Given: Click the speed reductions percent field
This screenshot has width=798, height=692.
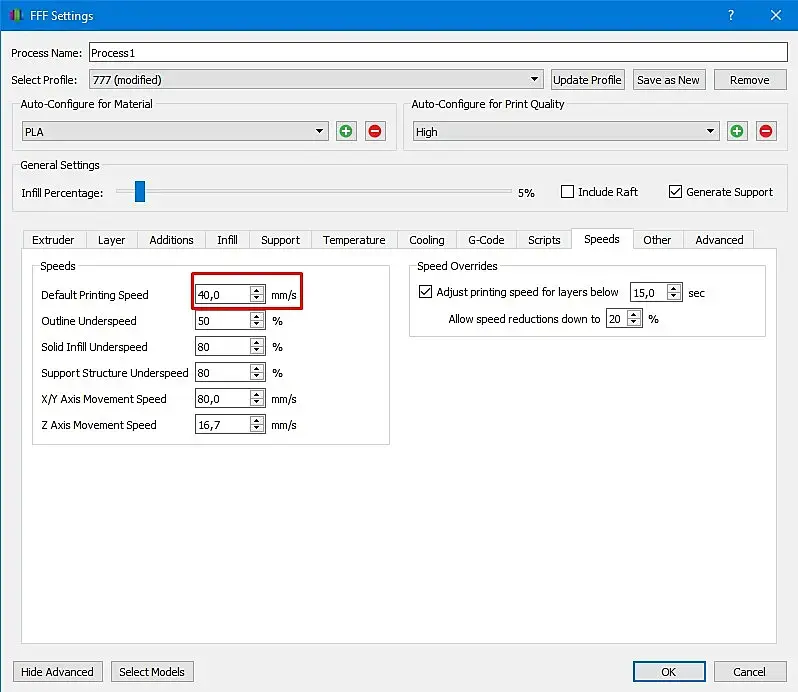Looking at the screenshot, I should 617,319.
